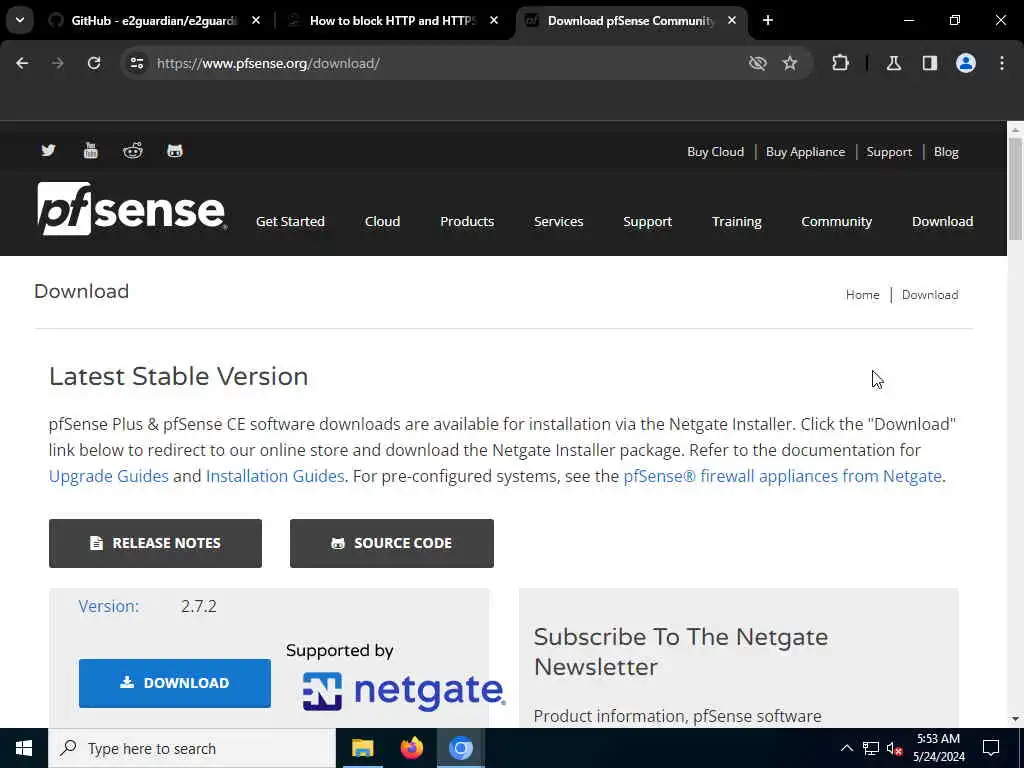1024x768 pixels.
Task: Follow the Buy Appliance link
Action: pyautogui.click(x=805, y=152)
